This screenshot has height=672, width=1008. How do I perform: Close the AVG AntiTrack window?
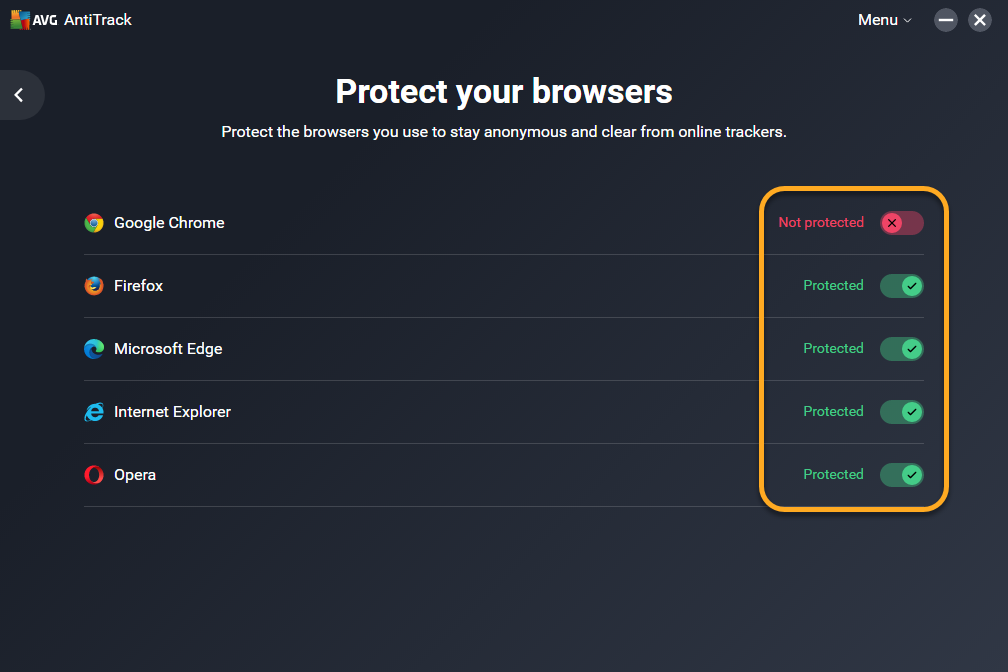980,20
